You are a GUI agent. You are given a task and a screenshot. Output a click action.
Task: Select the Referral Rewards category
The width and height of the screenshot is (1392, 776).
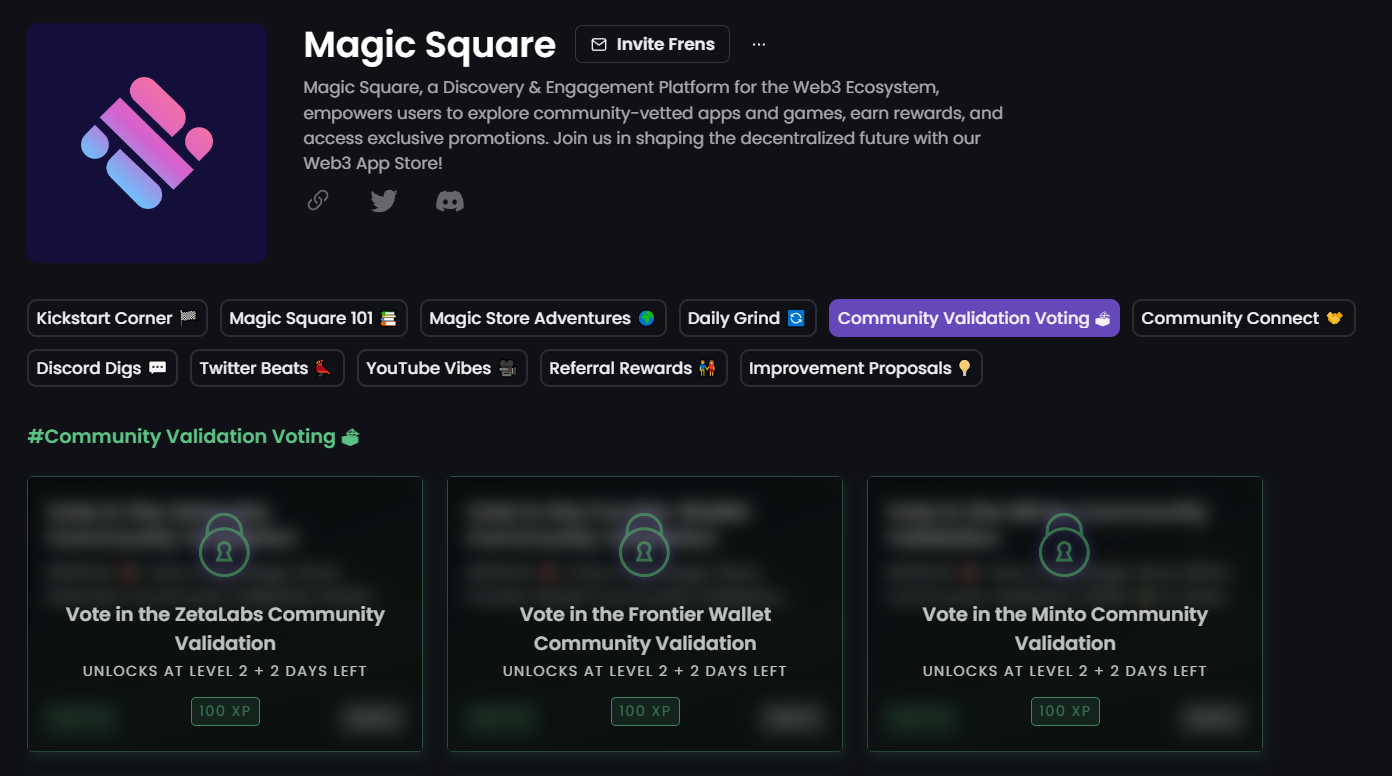[x=633, y=368]
